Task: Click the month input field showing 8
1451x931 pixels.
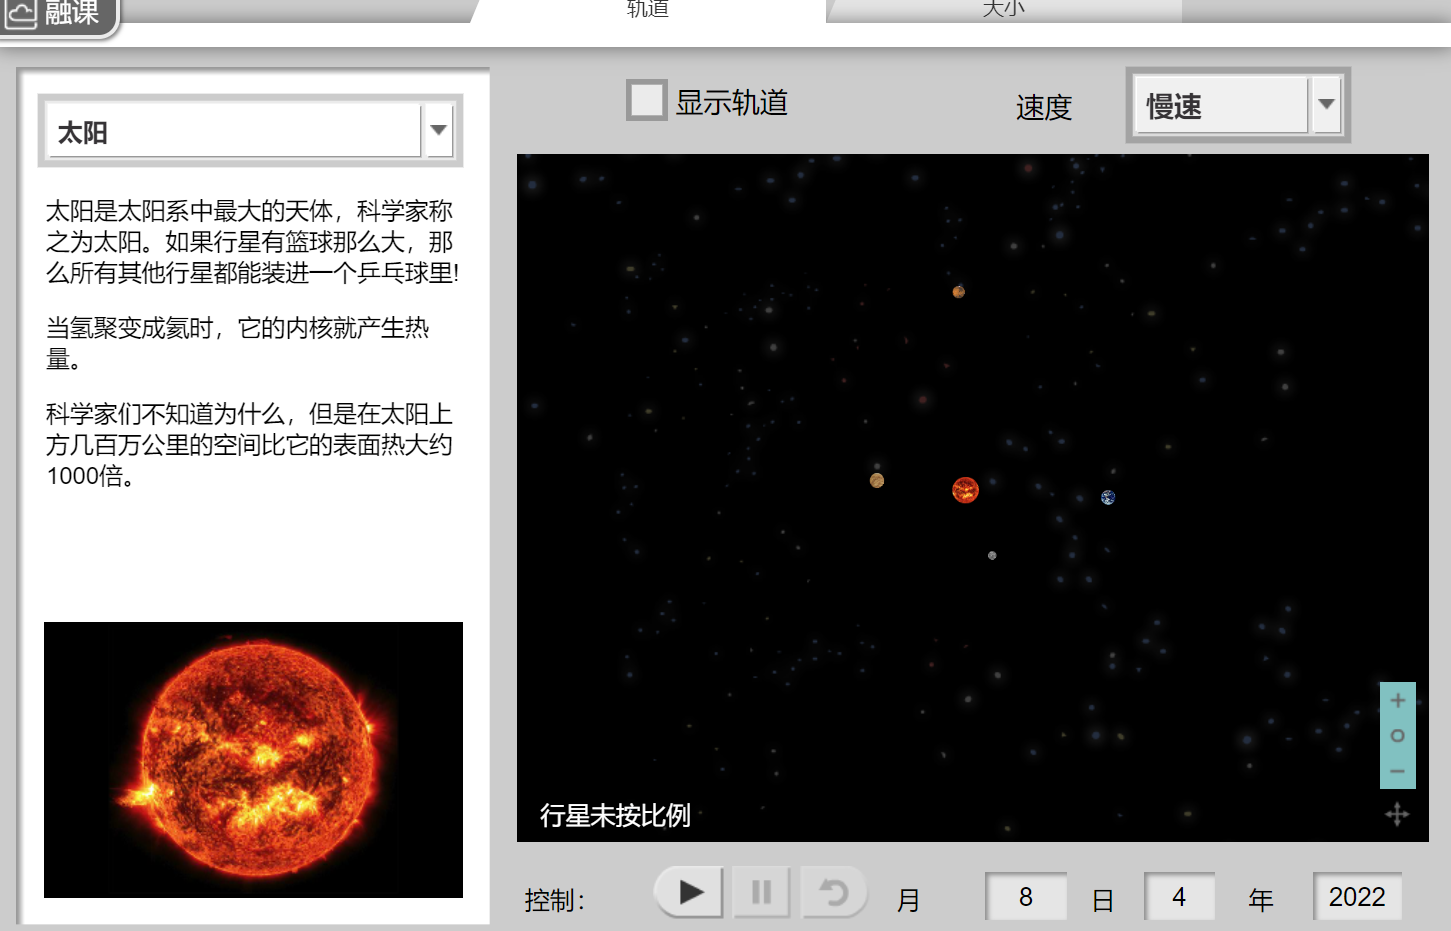Action: pos(1026,897)
